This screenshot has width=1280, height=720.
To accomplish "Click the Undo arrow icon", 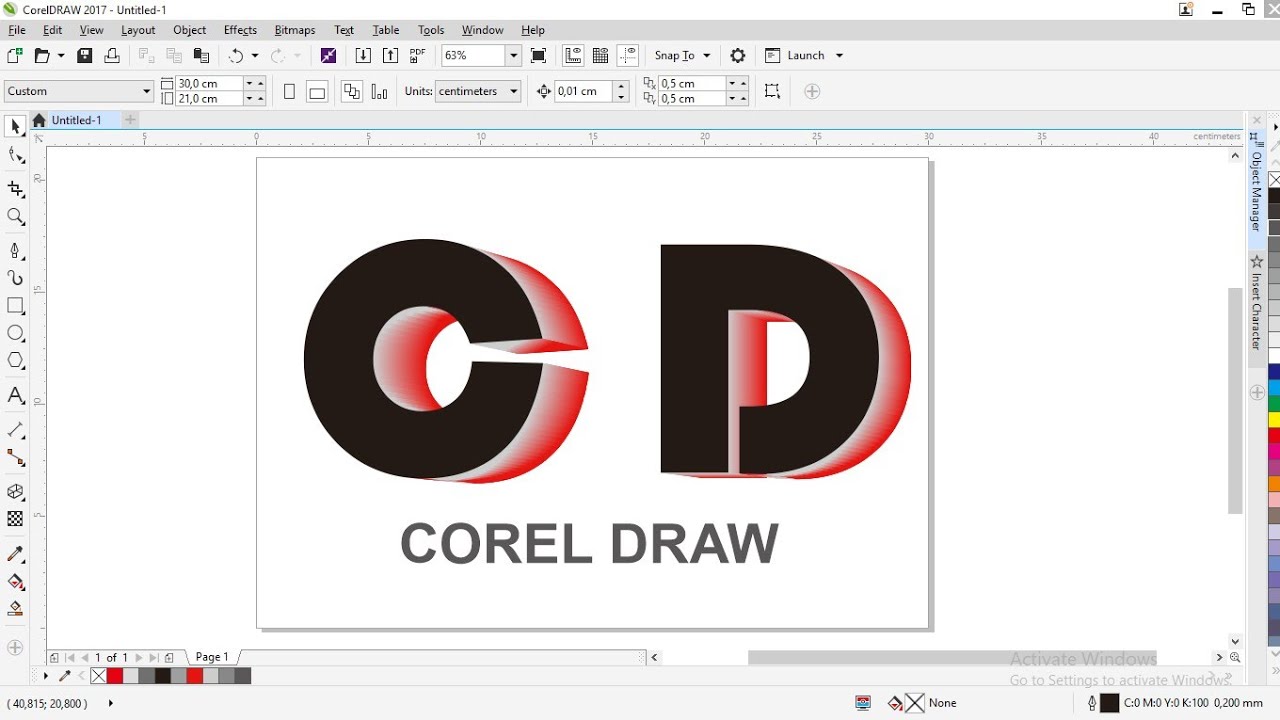I will 236,56.
